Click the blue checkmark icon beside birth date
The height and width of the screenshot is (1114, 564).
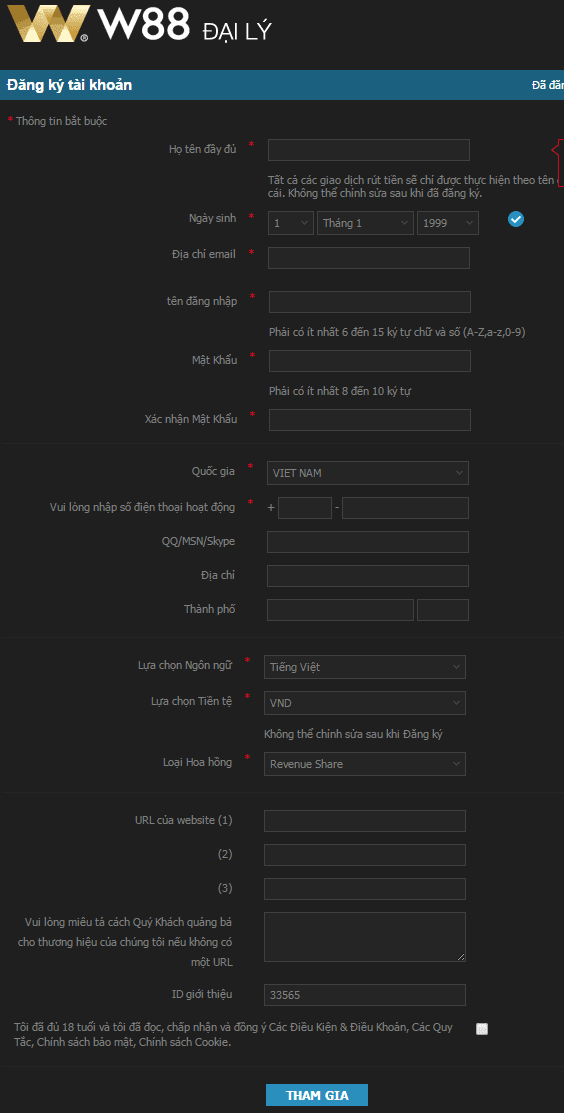(x=516, y=220)
